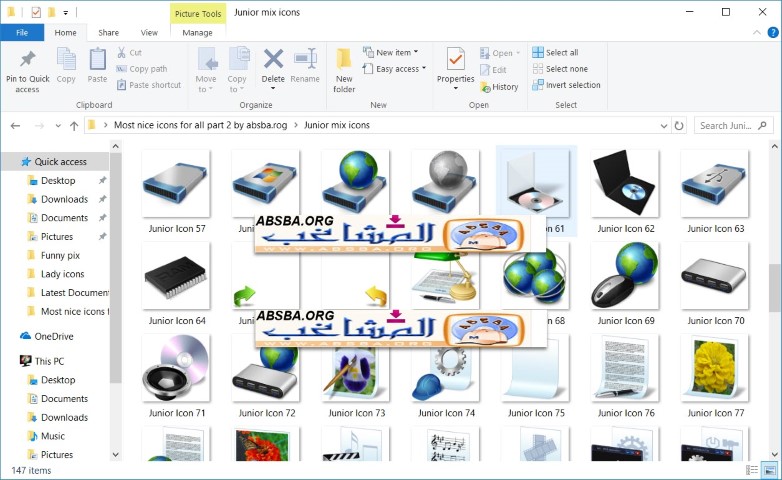
Task: Select Junior Icon 70 USB hub icon
Action: (x=714, y=276)
